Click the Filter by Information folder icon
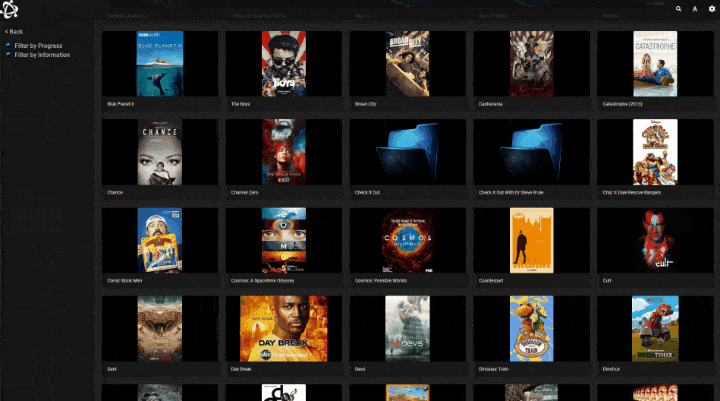Screen dimensions: 720x401 click(8, 55)
